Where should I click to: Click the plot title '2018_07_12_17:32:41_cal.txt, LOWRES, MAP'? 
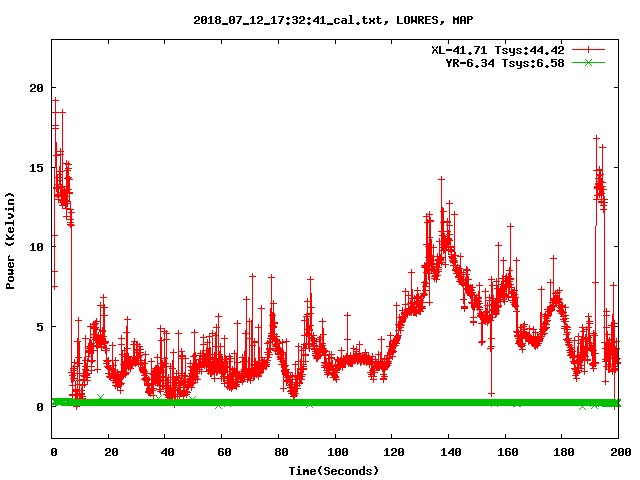tap(333, 20)
